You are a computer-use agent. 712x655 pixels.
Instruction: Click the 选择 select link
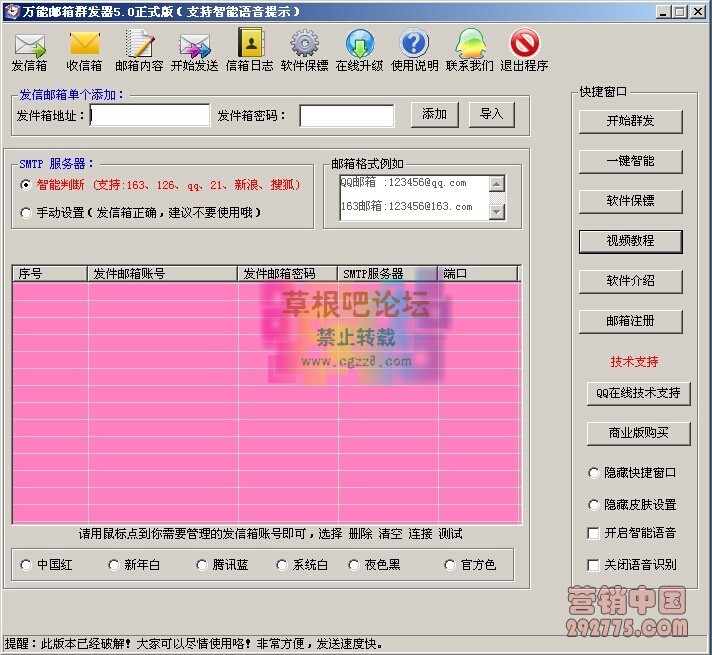(x=330, y=534)
